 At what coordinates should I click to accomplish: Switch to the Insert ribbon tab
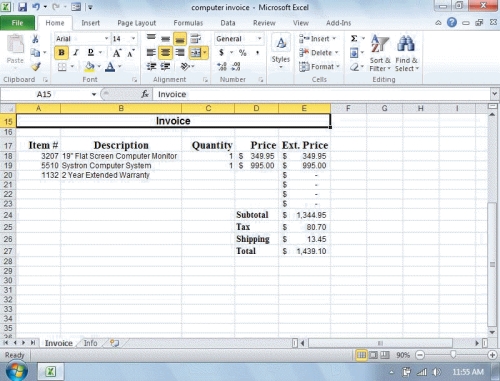coord(90,23)
